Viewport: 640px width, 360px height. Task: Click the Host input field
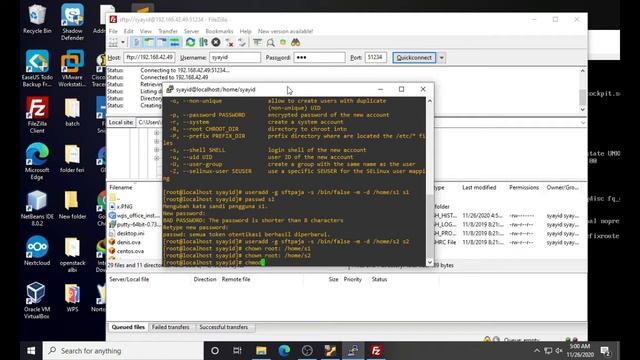[x=150, y=57]
